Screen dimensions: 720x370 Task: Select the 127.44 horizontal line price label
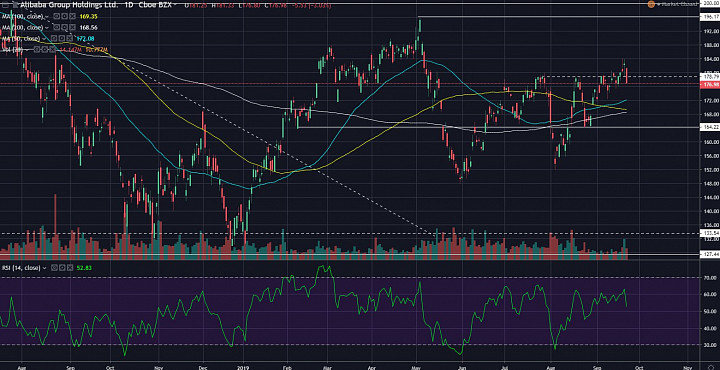710,253
